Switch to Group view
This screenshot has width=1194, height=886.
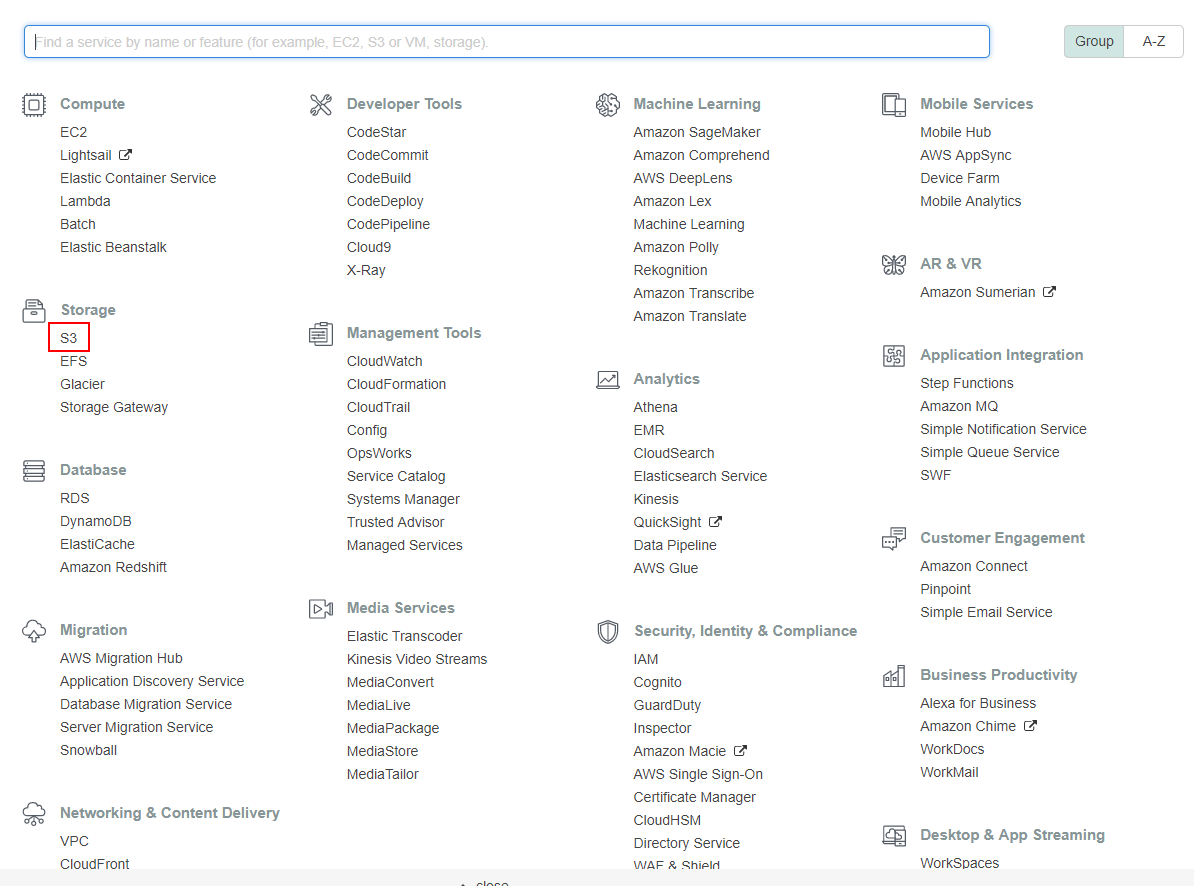tap(1094, 41)
